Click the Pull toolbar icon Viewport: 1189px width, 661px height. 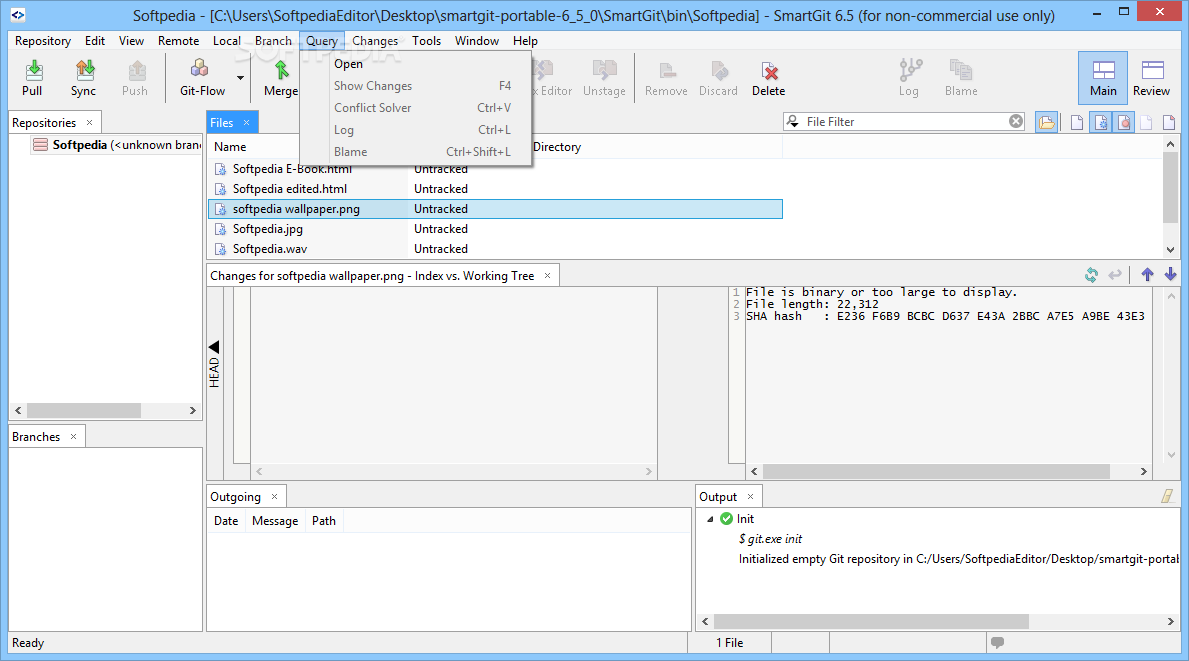pyautogui.click(x=32, y=78)
